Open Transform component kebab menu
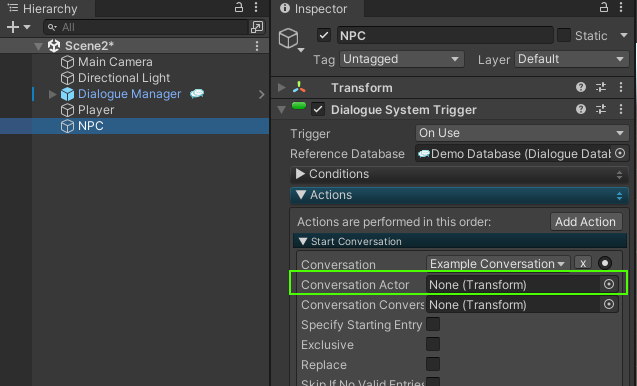This screenshot has width=637, height=386. (x=621, y=87)
